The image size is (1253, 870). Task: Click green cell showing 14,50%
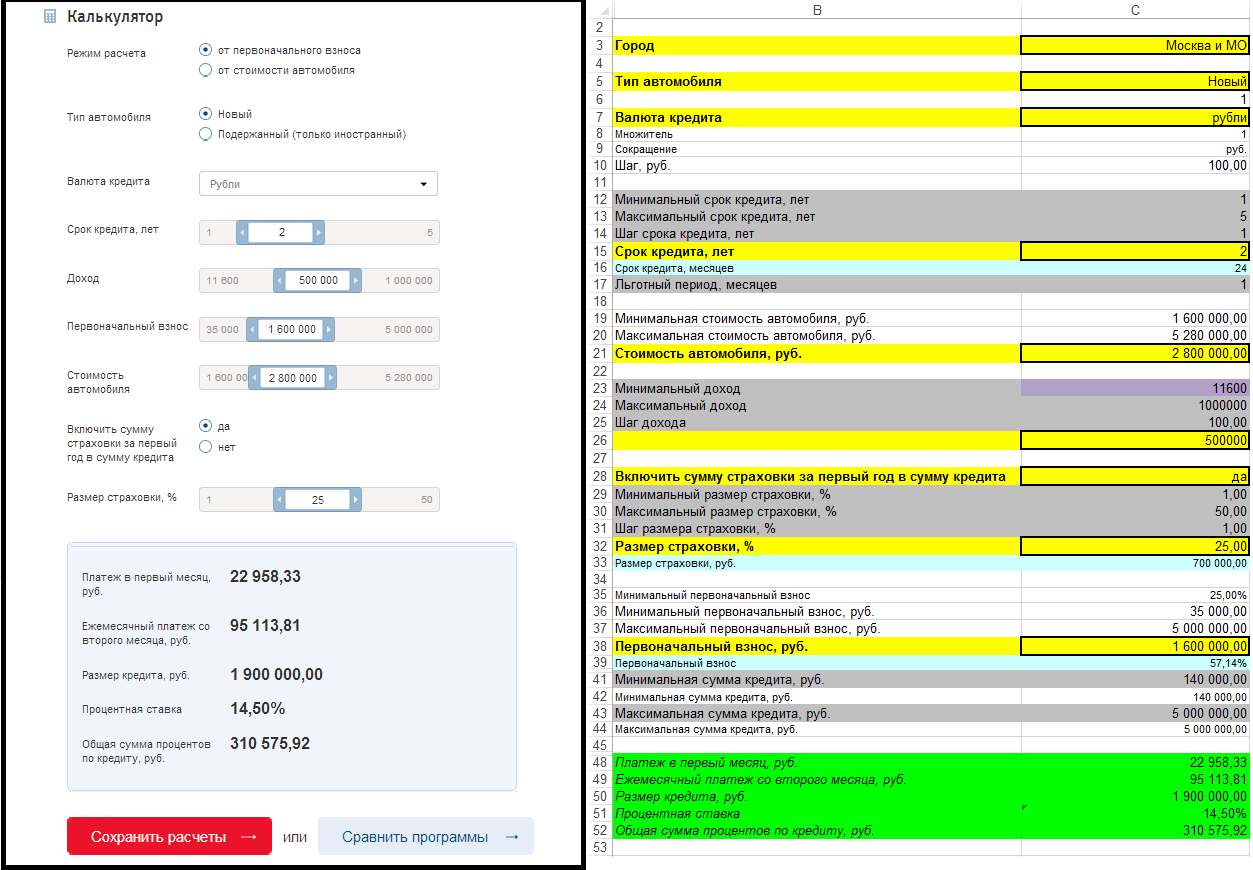coord(1135,813)
